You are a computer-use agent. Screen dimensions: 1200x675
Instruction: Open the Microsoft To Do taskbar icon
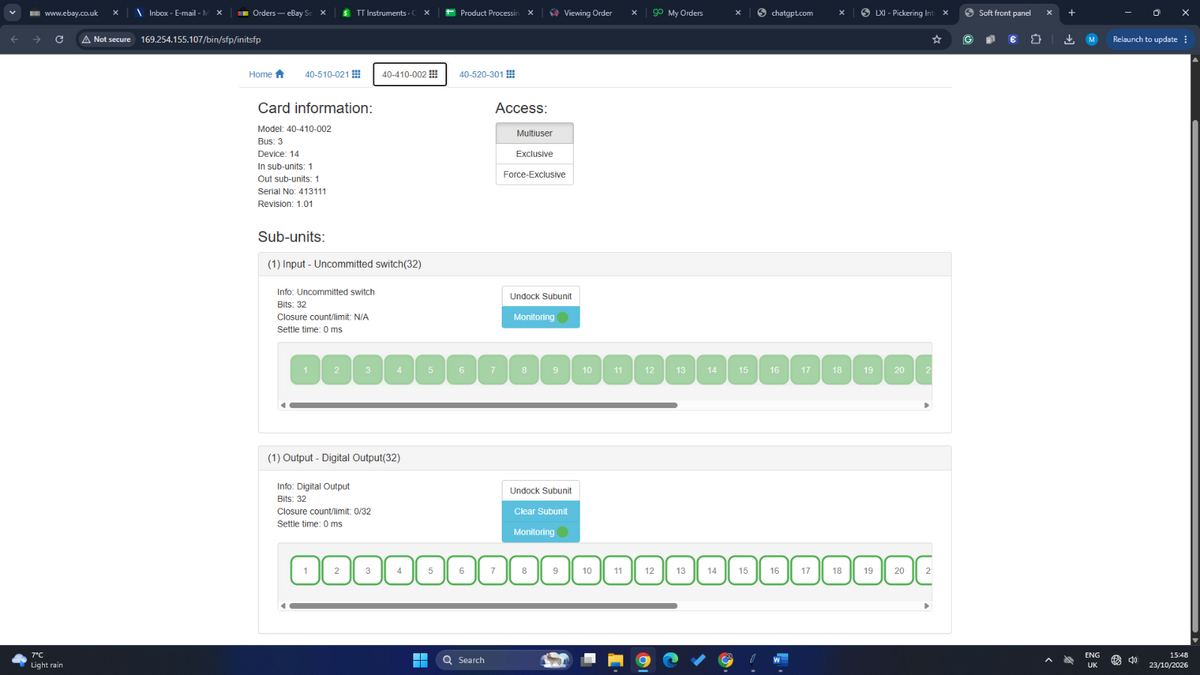(699, 660)
